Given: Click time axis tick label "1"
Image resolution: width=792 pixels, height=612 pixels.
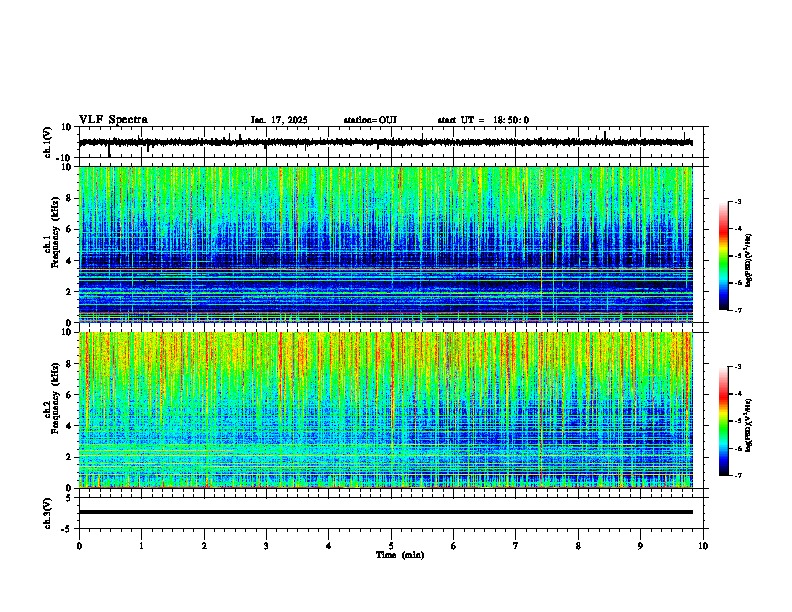Looking at the screenshot, I should pyautogui.click(x=141, y=546).
